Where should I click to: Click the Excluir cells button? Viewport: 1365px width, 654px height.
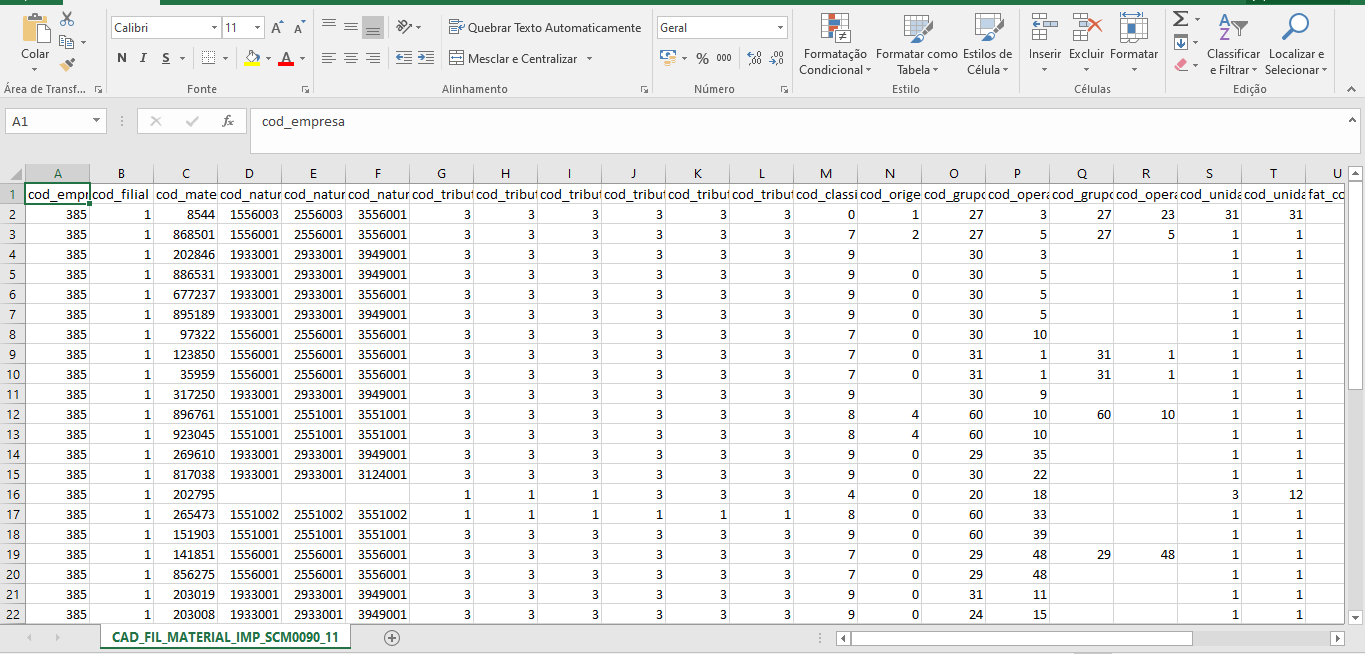coord(1086,45)
